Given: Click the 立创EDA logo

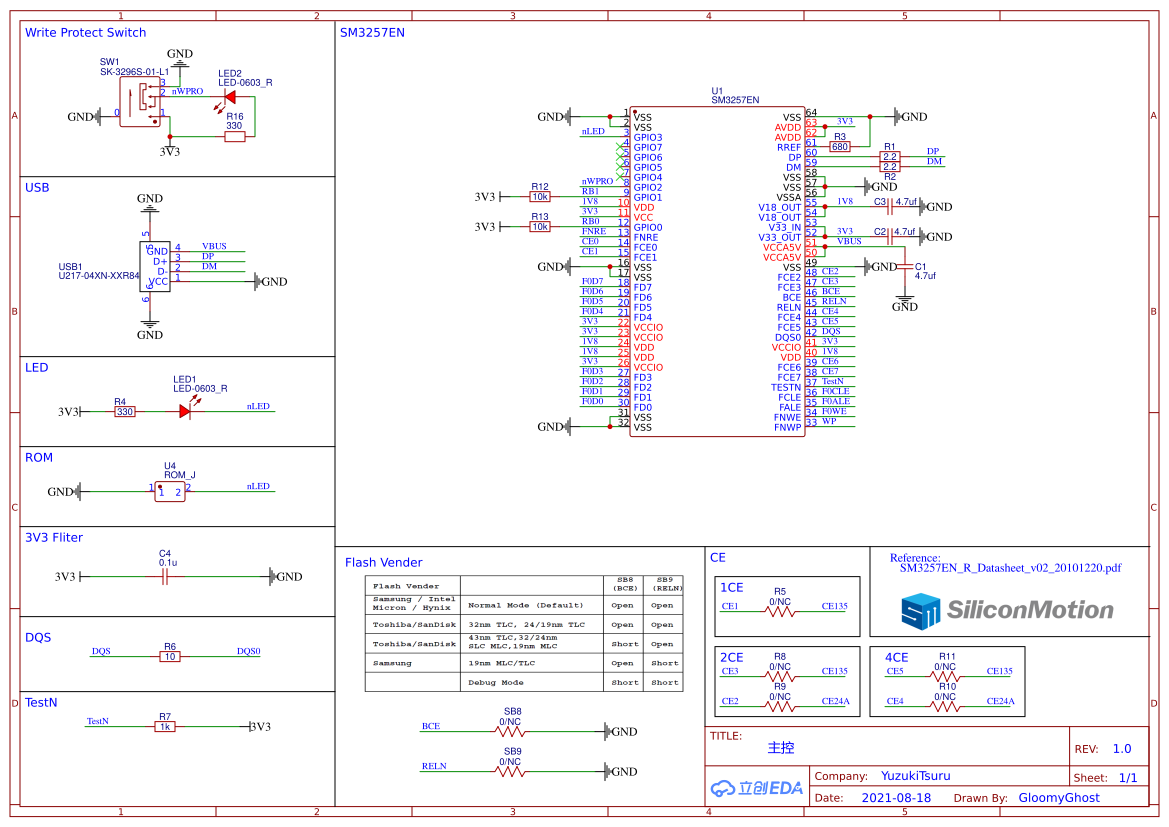Looking at the screenshot, I should (x=756, y=788).
